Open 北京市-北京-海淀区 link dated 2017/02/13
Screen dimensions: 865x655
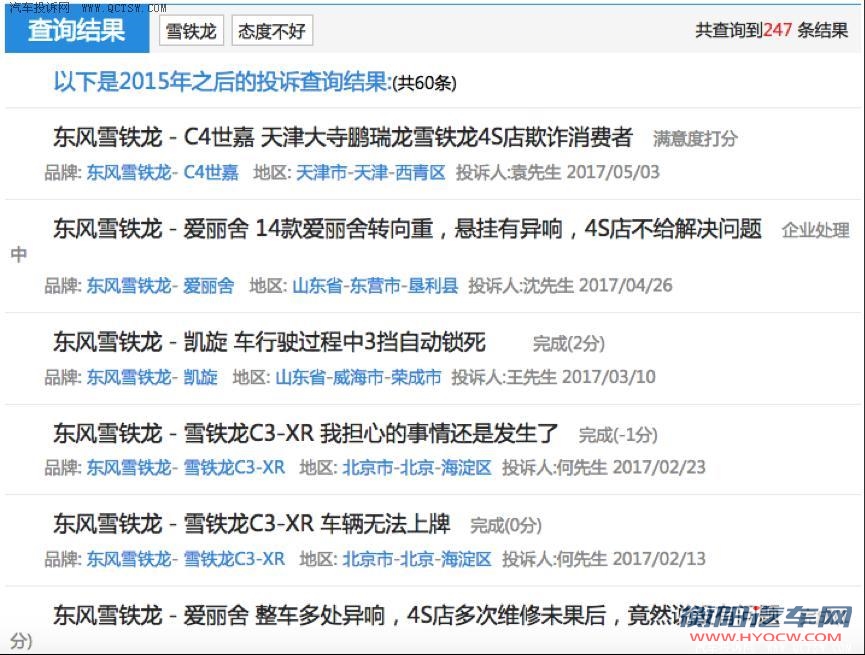(x=417, y=559)
